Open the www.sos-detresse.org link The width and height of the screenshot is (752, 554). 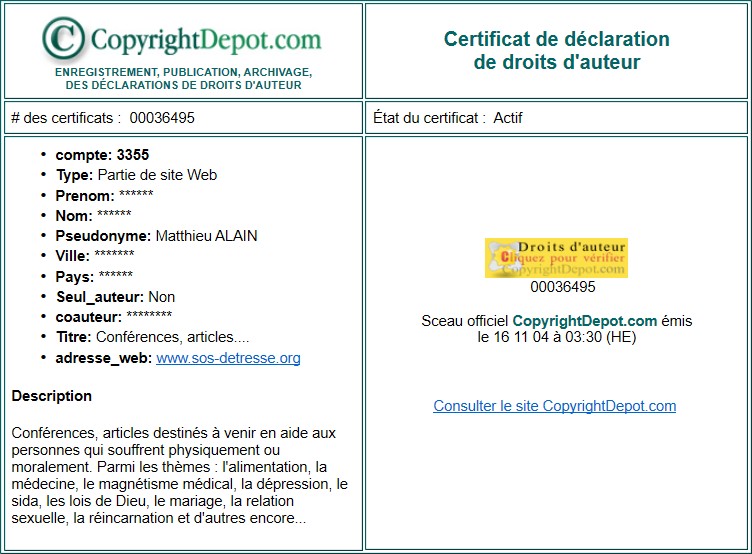[228, 358]
